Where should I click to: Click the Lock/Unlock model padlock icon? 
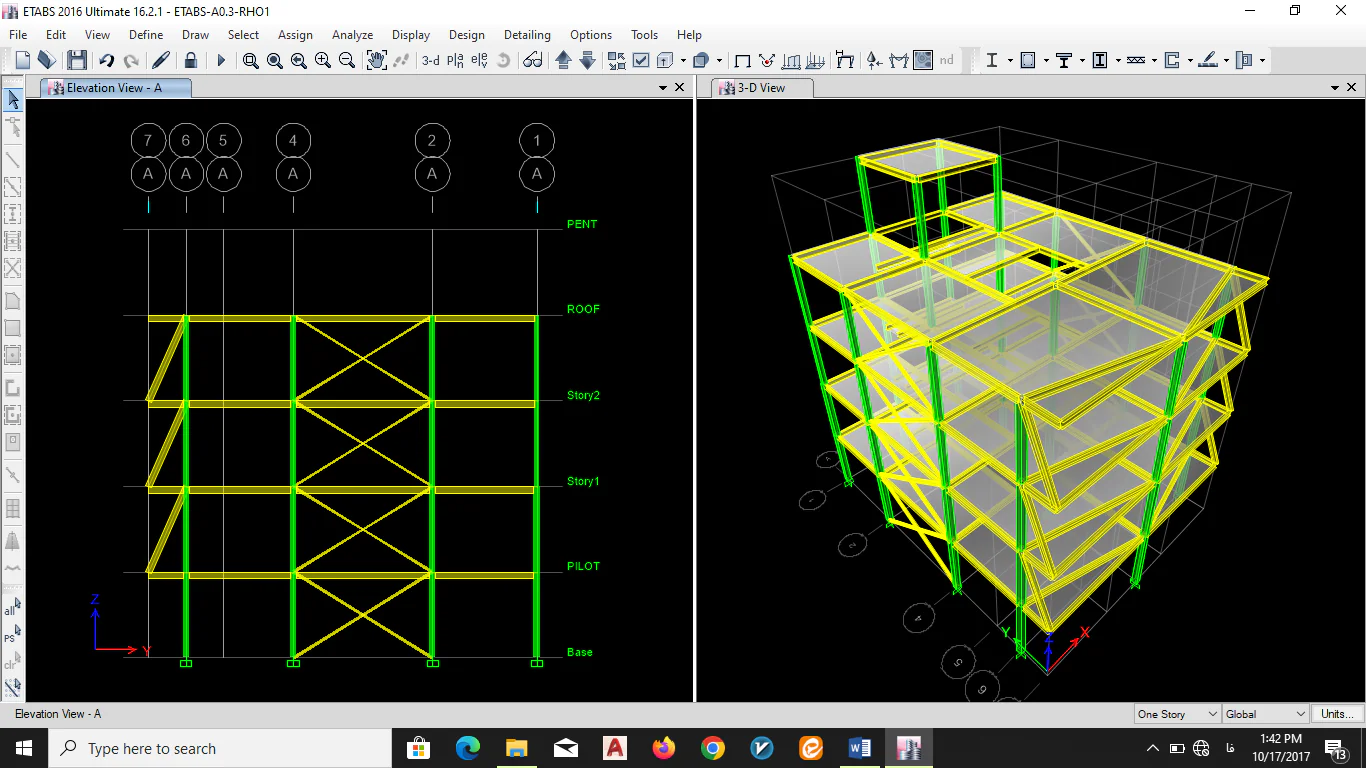pos(190,60)
